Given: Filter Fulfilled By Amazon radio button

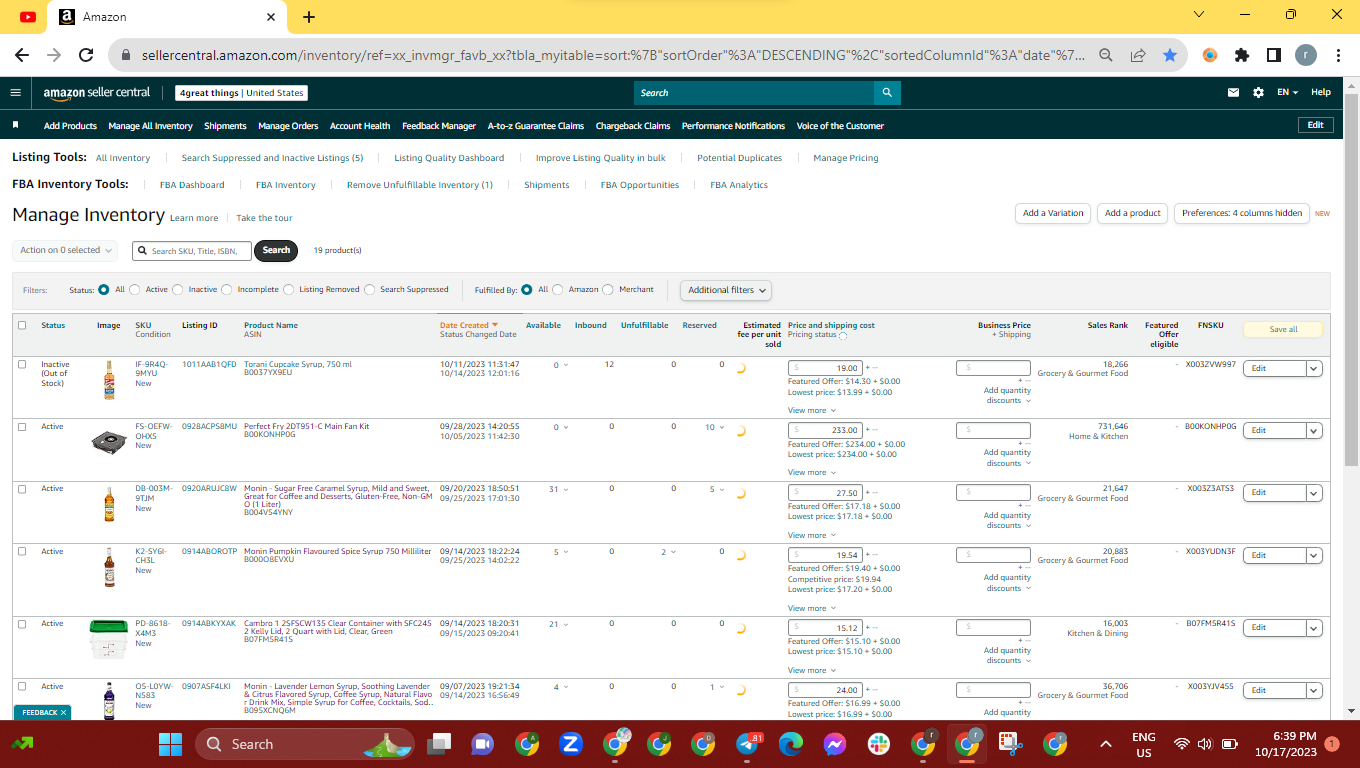Looking at the screenshot, I should coord(558,290).
